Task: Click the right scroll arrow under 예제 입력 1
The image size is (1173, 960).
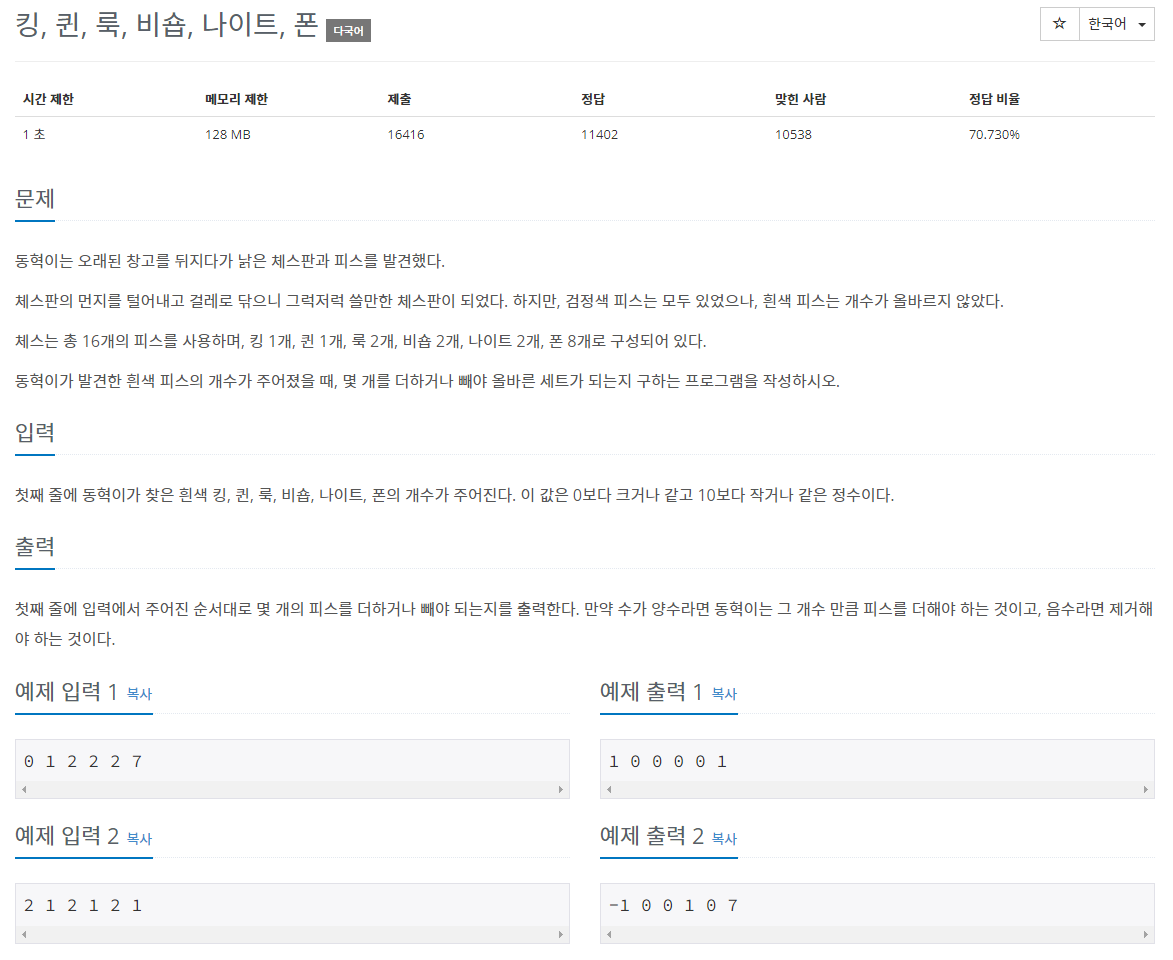Action: (562, 789)
